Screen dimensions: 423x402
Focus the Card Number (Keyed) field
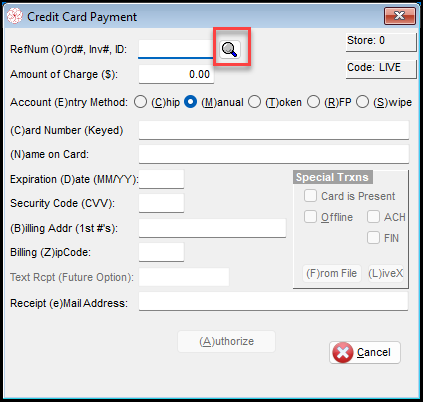(274, 130)
